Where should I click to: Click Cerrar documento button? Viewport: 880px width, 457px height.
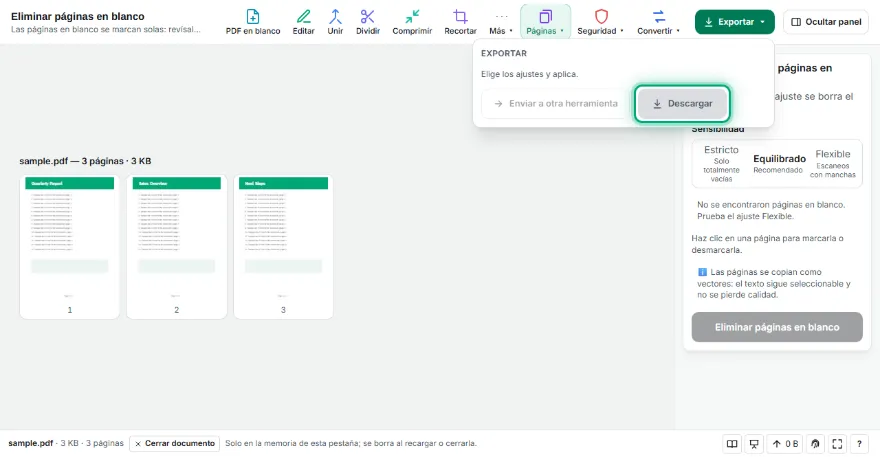(x=175, y=444)
